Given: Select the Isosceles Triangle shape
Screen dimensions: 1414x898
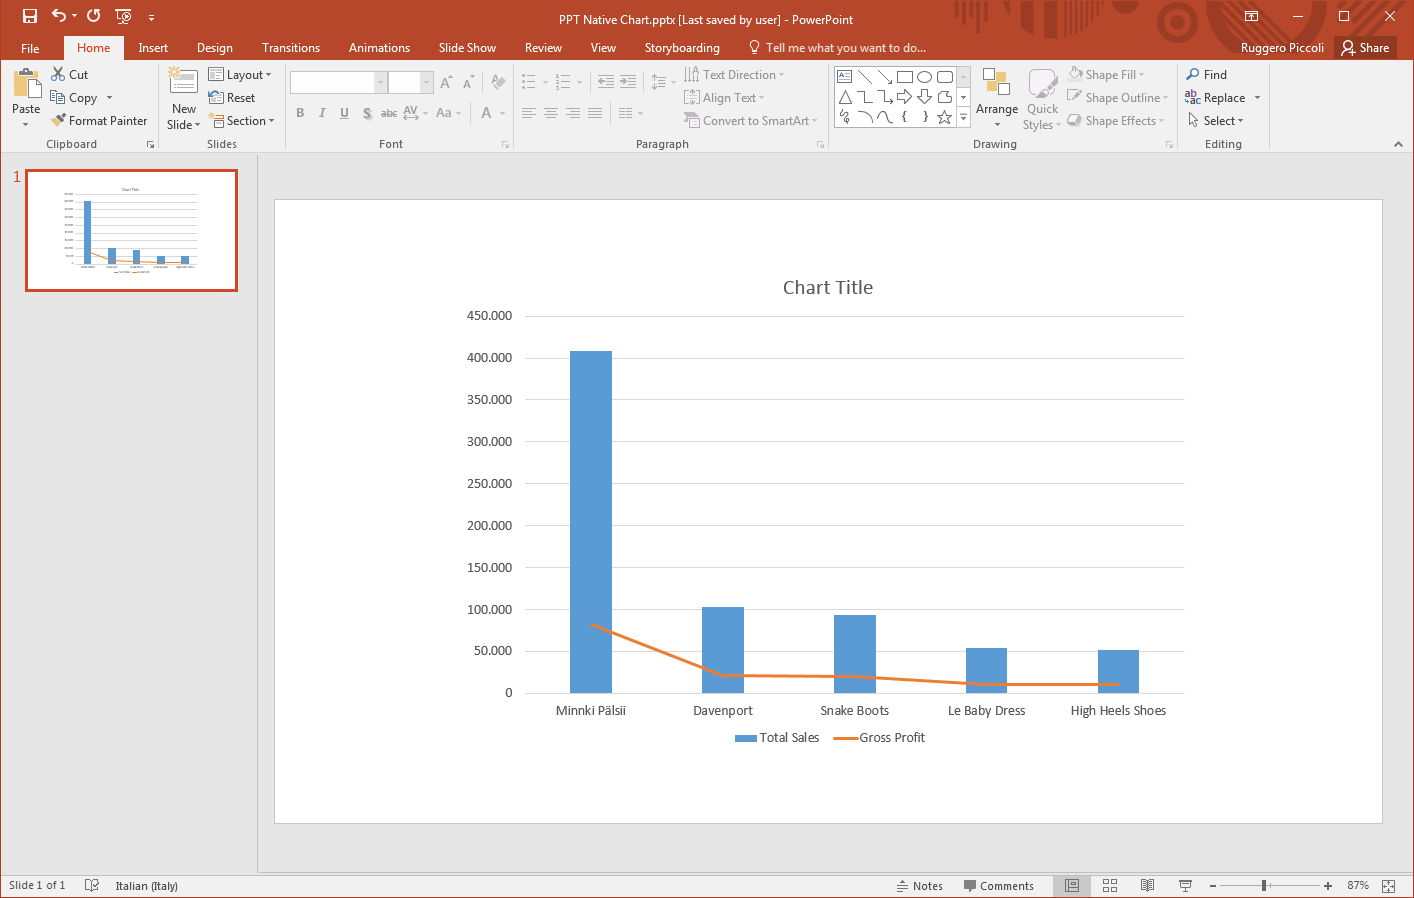Looking at the screenshot, I should click(x=845, y=97).
